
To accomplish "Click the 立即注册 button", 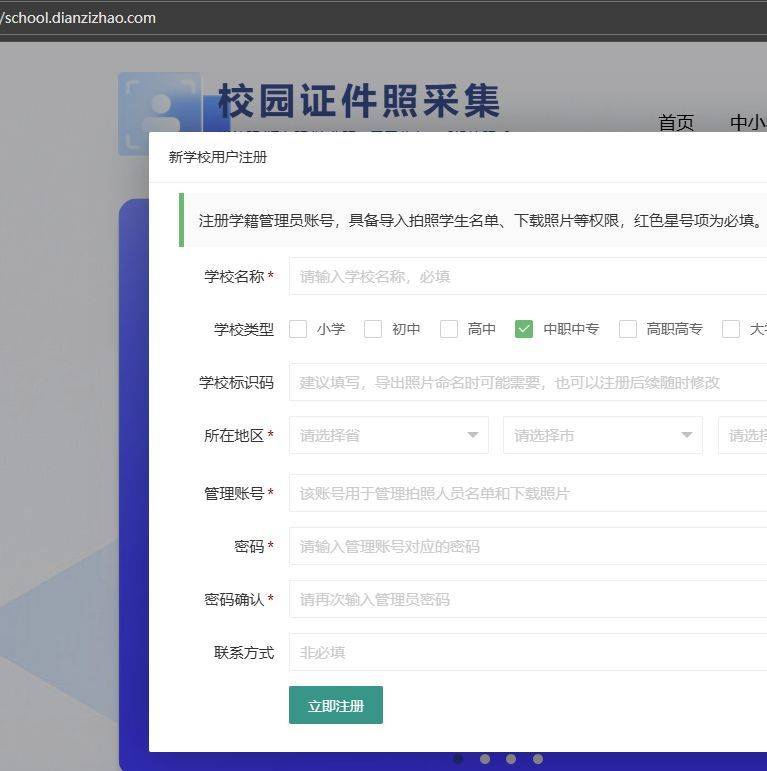I will 336,705.
